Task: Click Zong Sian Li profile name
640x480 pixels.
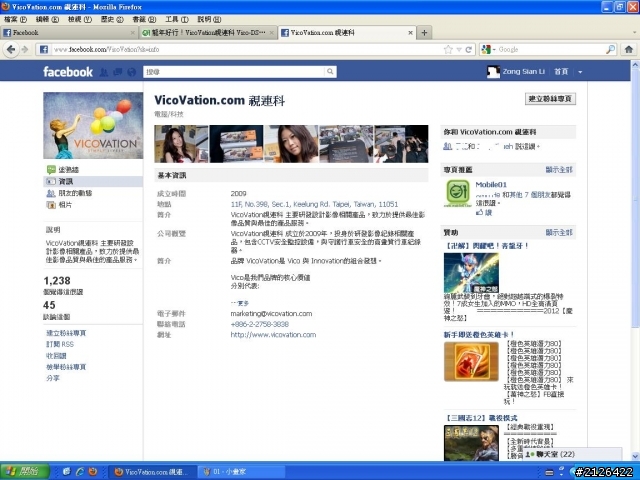Action: coord(524,71)
